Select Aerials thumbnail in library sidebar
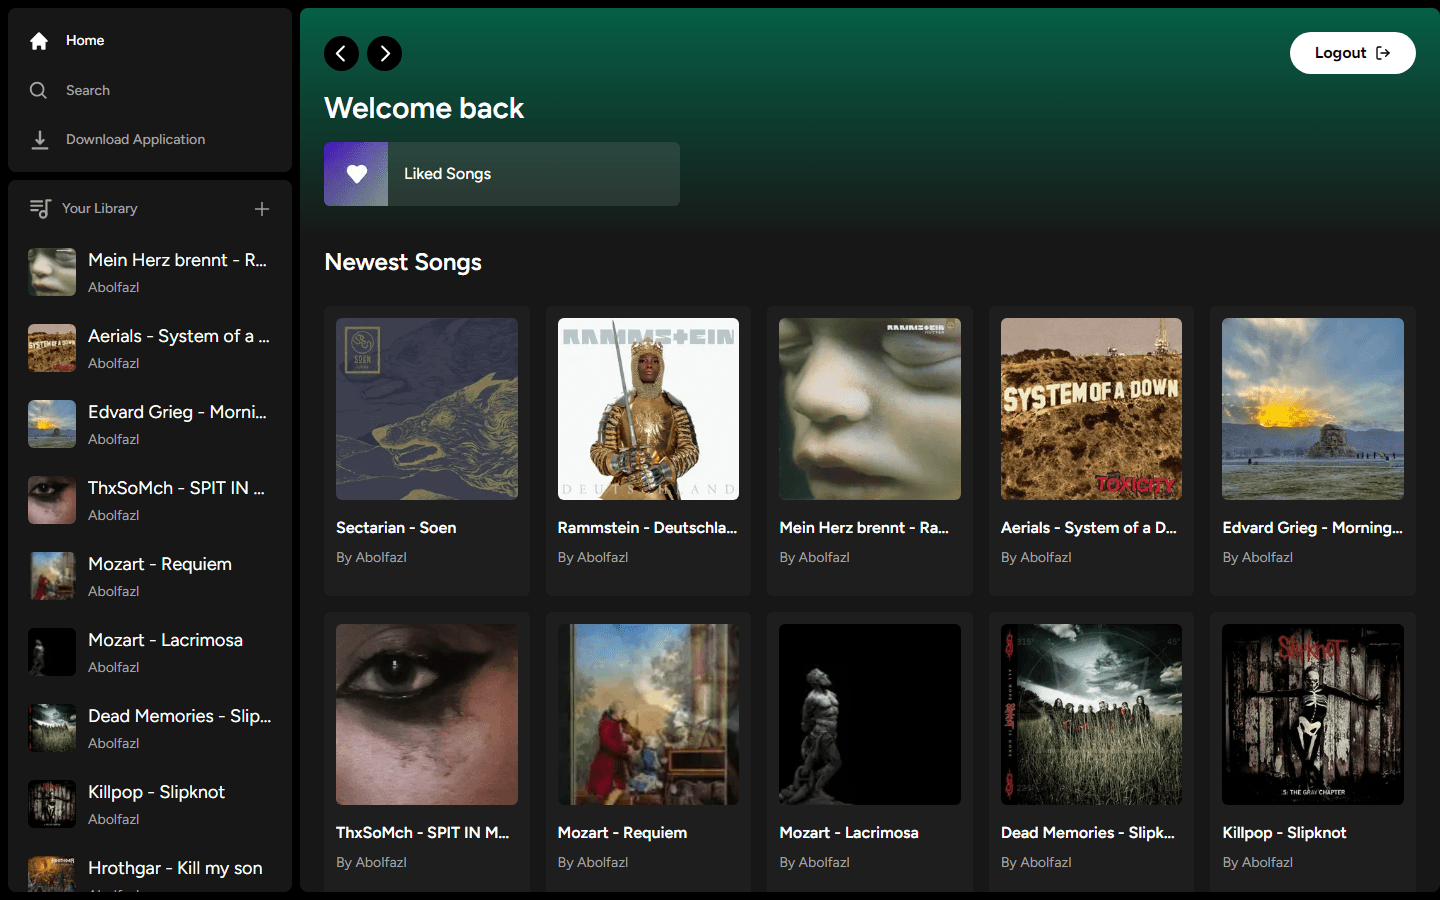 [x=52, y=348]
